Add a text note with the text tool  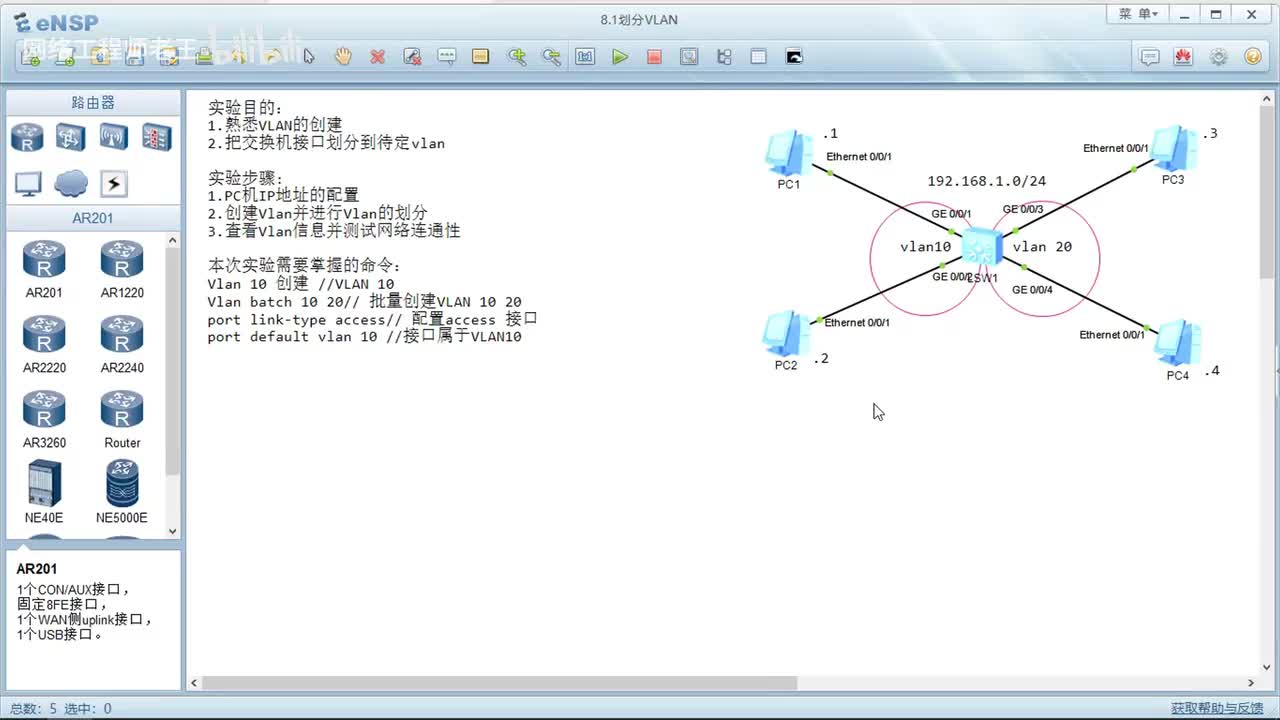[x=446, y=57]
